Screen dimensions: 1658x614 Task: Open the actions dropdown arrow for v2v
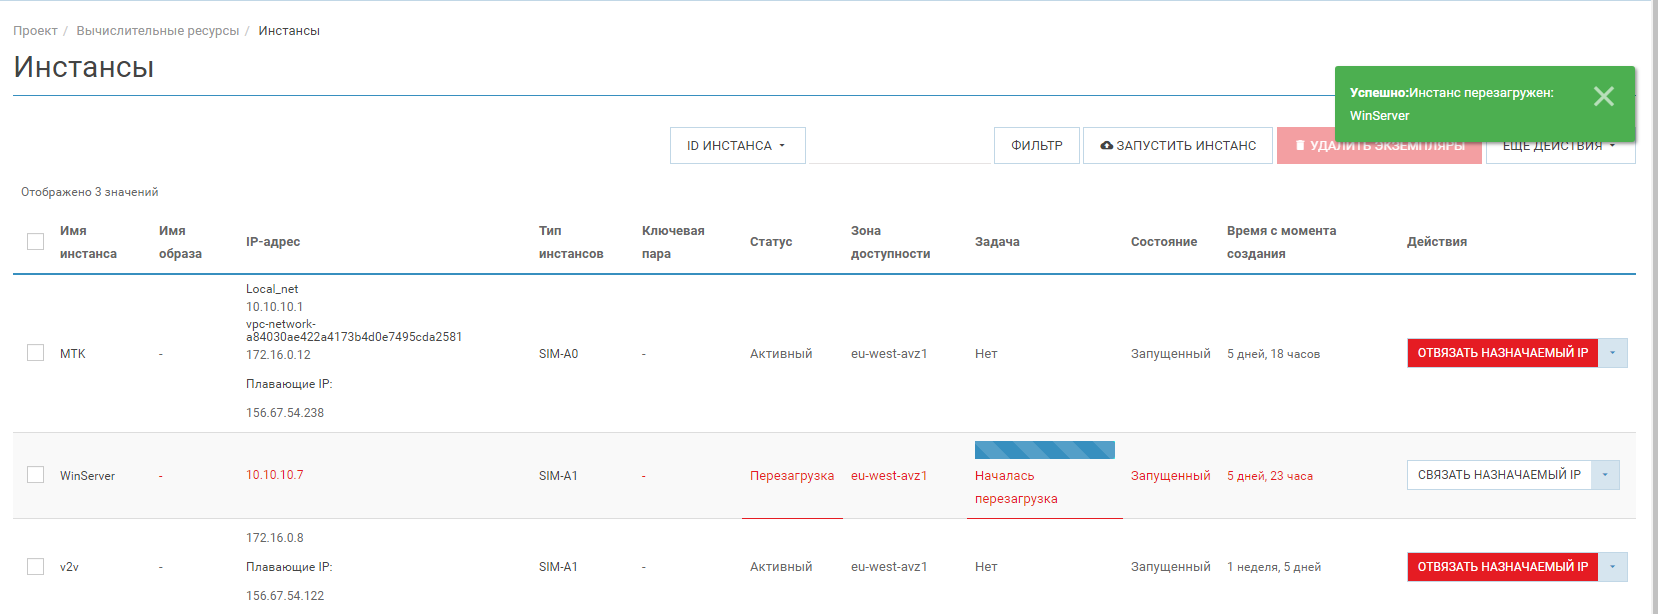coord(1612,567)
